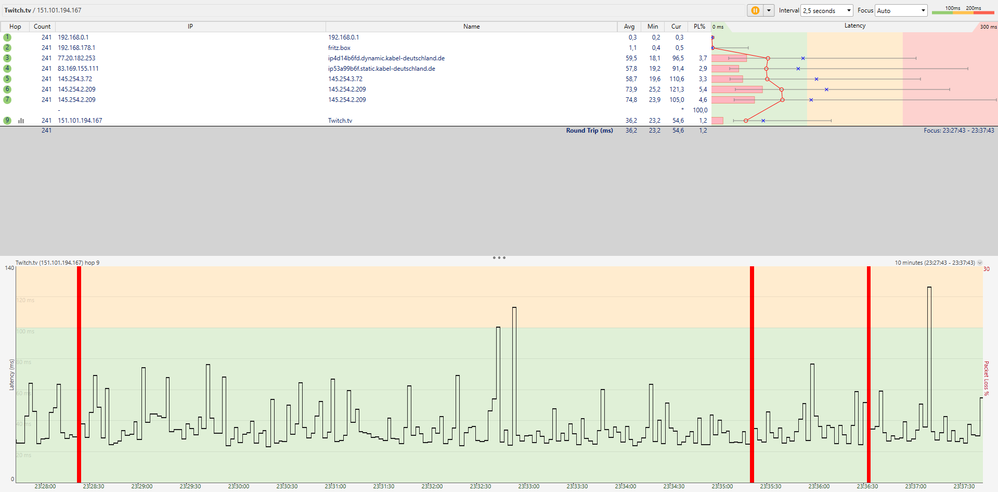The image size is (998, 492).
Task: Select IP 145.254.2.209 in hop 7 row
Action: [x=76, y=99]
